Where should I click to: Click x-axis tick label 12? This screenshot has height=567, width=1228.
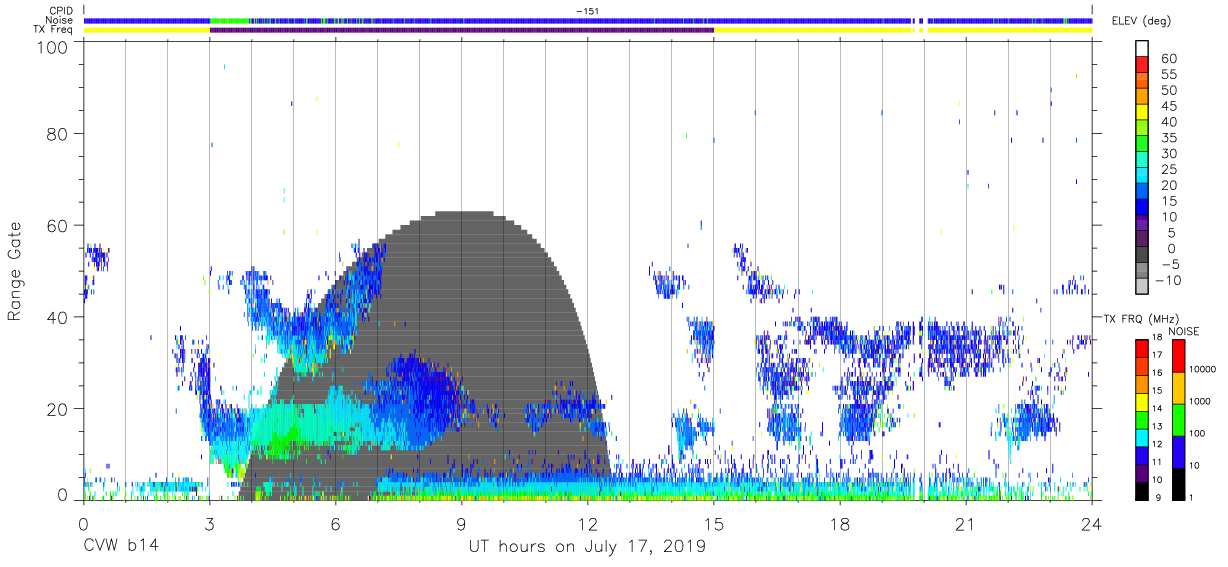click(x=587, y=524)
